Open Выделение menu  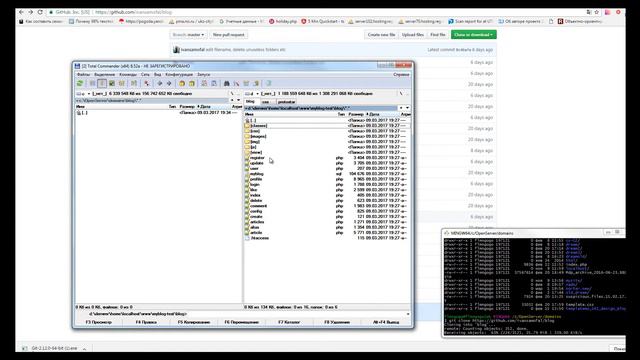click(x=104, y=75)
